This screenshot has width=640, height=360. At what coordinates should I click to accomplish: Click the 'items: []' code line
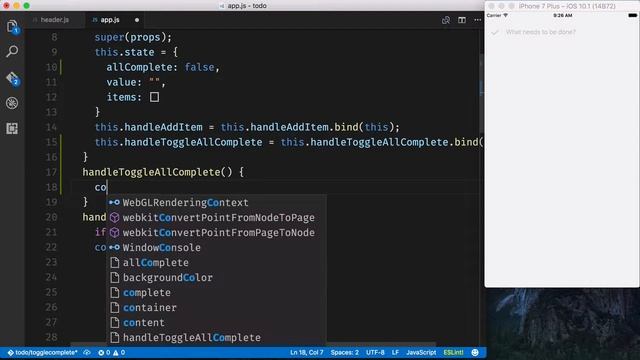133,97
